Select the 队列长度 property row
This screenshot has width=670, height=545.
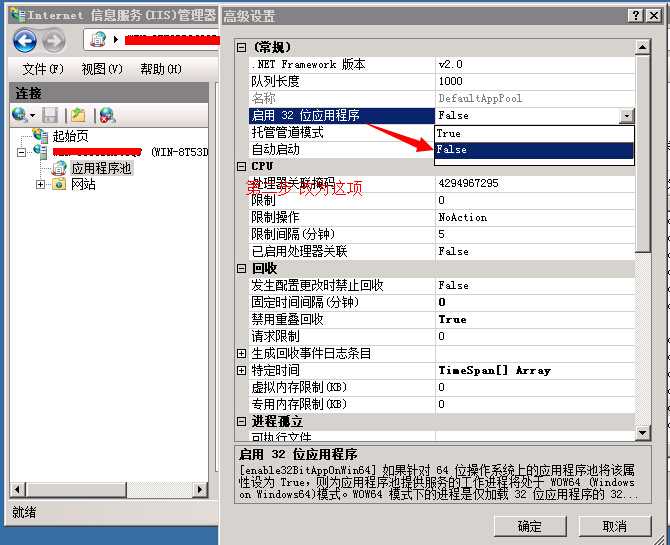tap(441, 81)
